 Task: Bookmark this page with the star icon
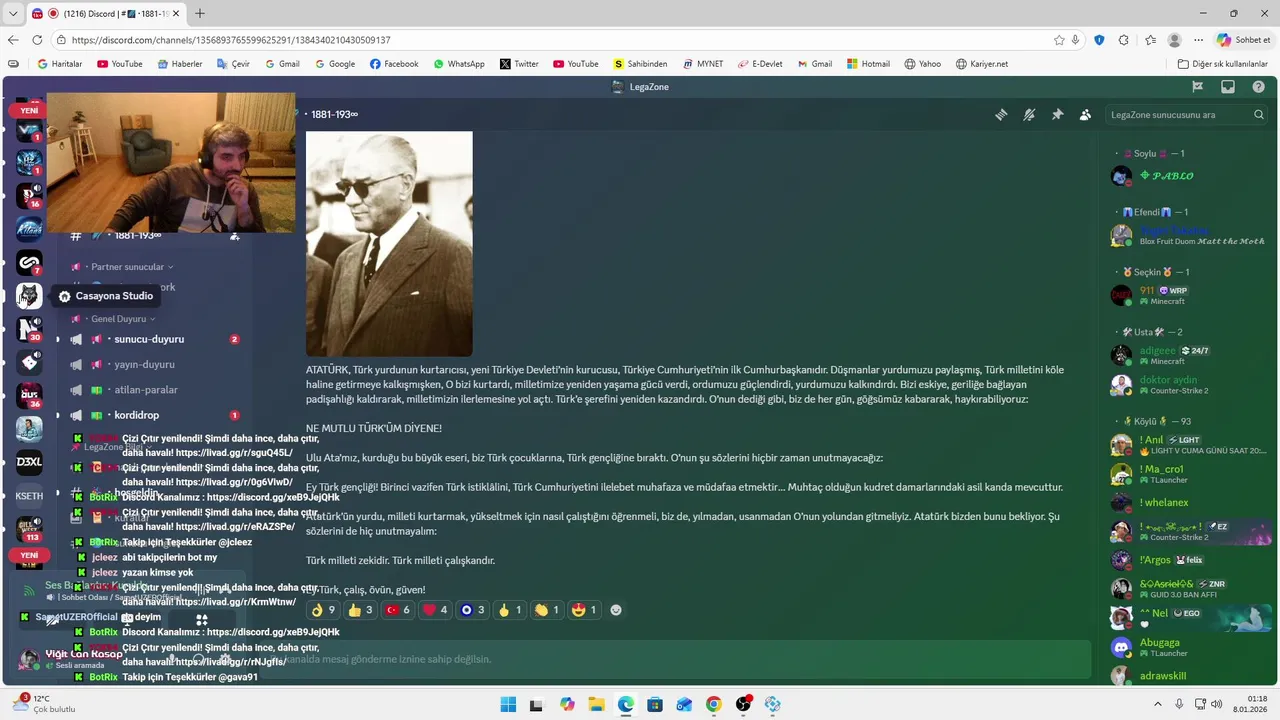click(x=1059, y=40)
